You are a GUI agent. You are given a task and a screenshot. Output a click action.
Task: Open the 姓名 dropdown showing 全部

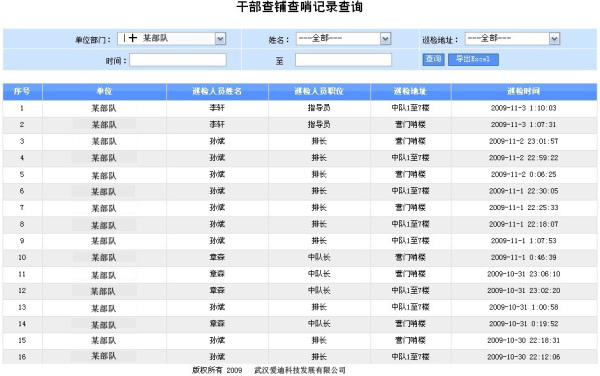click(343, 38)
